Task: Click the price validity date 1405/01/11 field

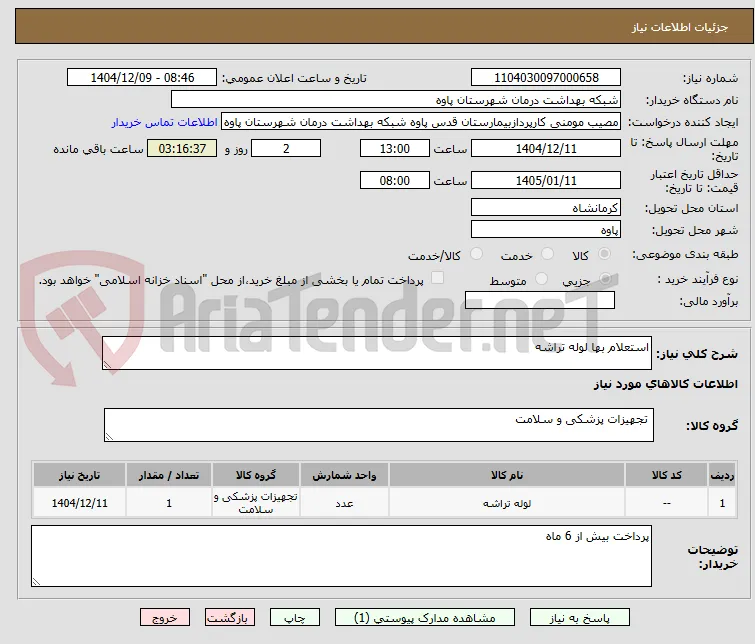Action: coord(546,180)
